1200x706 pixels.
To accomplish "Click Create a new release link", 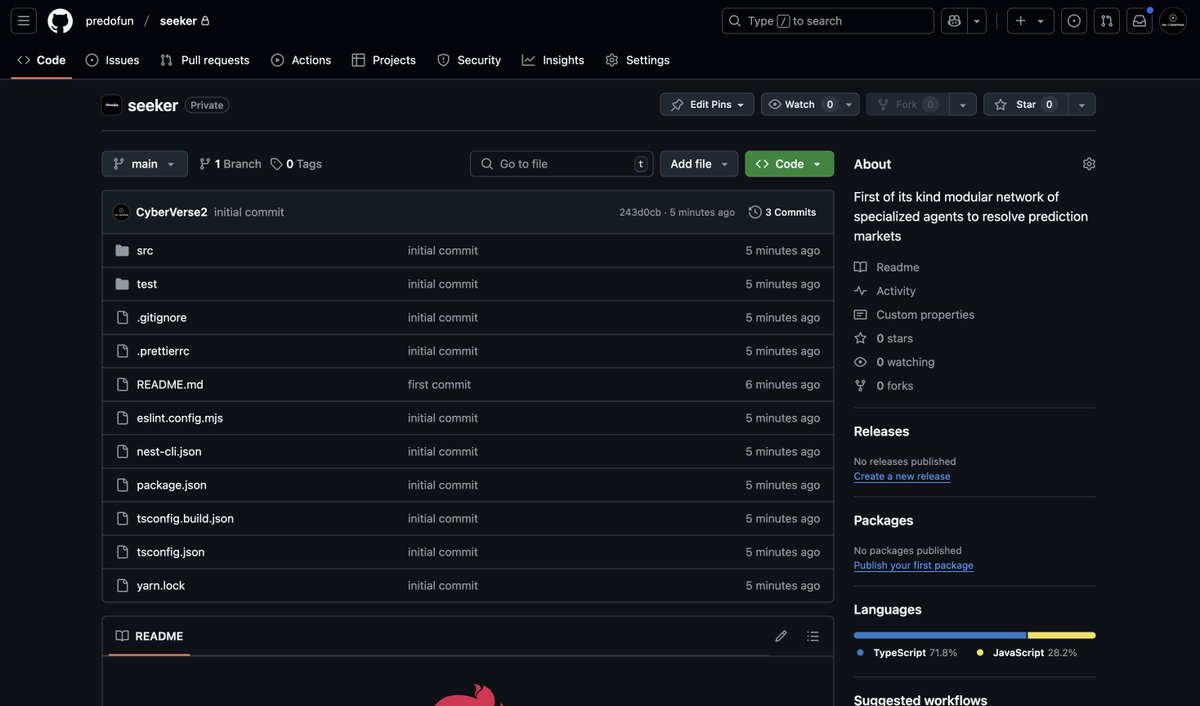I will click(x=902, y=477).
